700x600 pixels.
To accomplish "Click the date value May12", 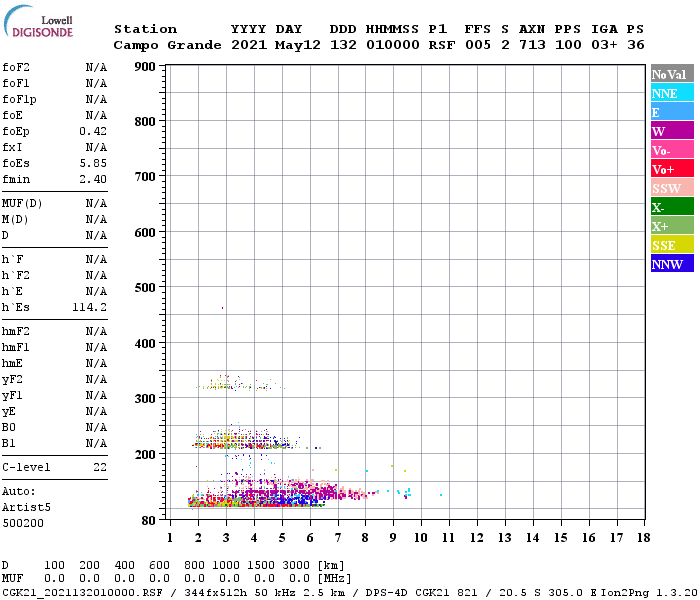I will pos(298,45).
